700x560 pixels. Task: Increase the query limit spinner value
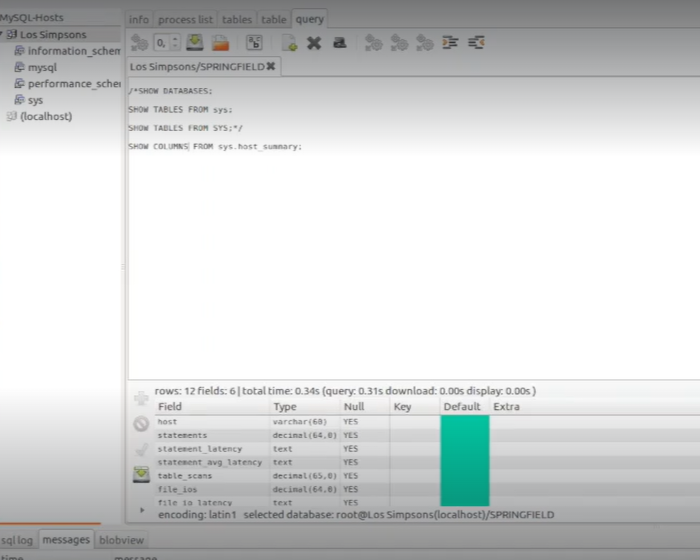(x=175, y=39)
